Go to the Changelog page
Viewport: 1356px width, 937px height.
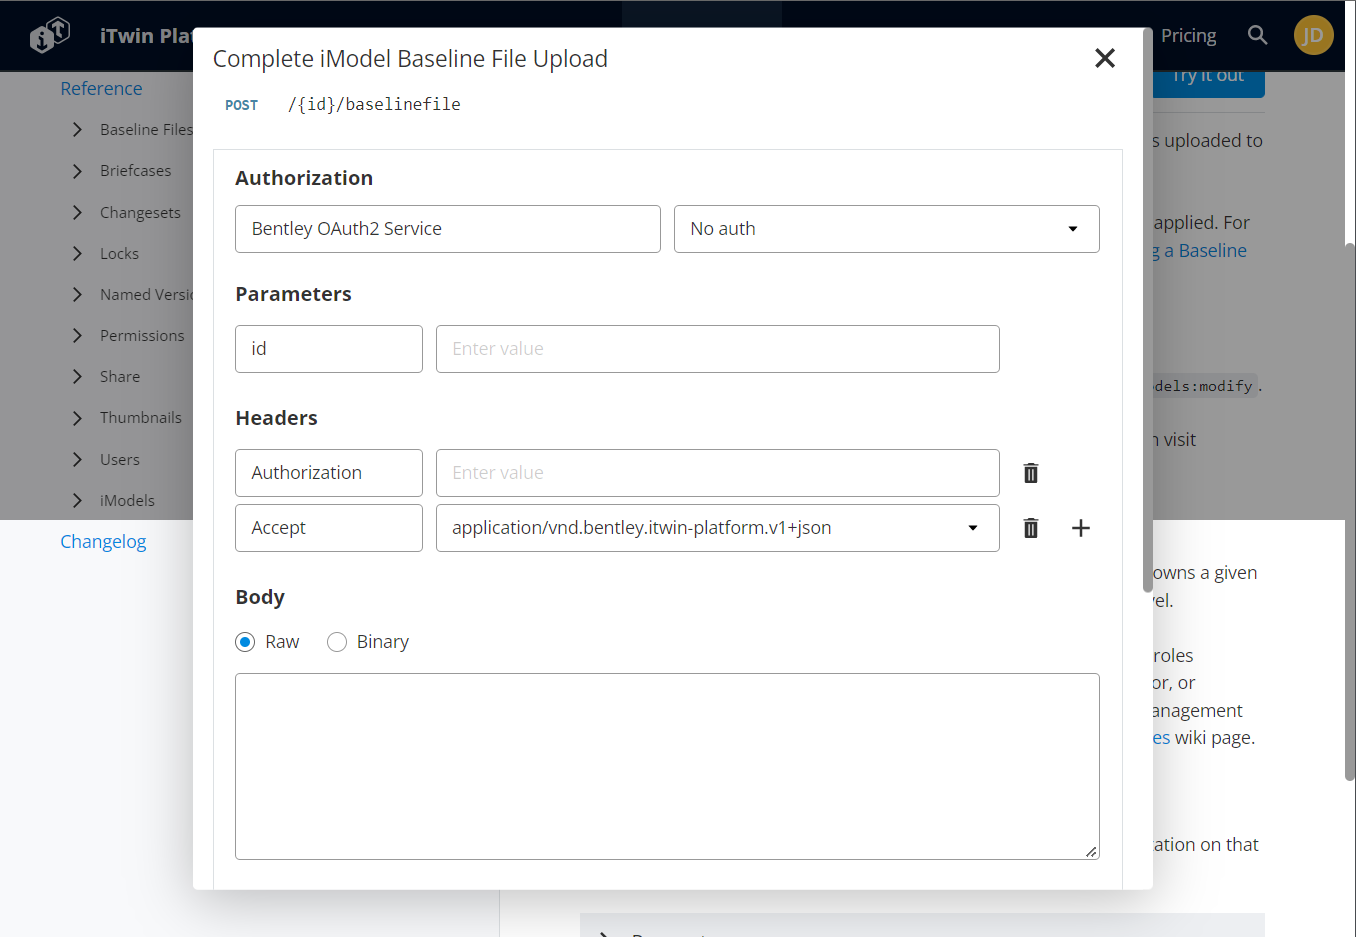[103, 541]
